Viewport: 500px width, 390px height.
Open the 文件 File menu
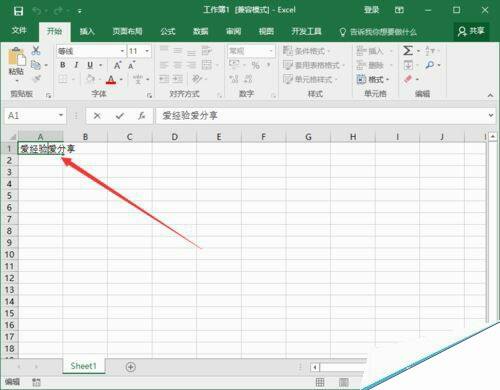pos(19,31)
